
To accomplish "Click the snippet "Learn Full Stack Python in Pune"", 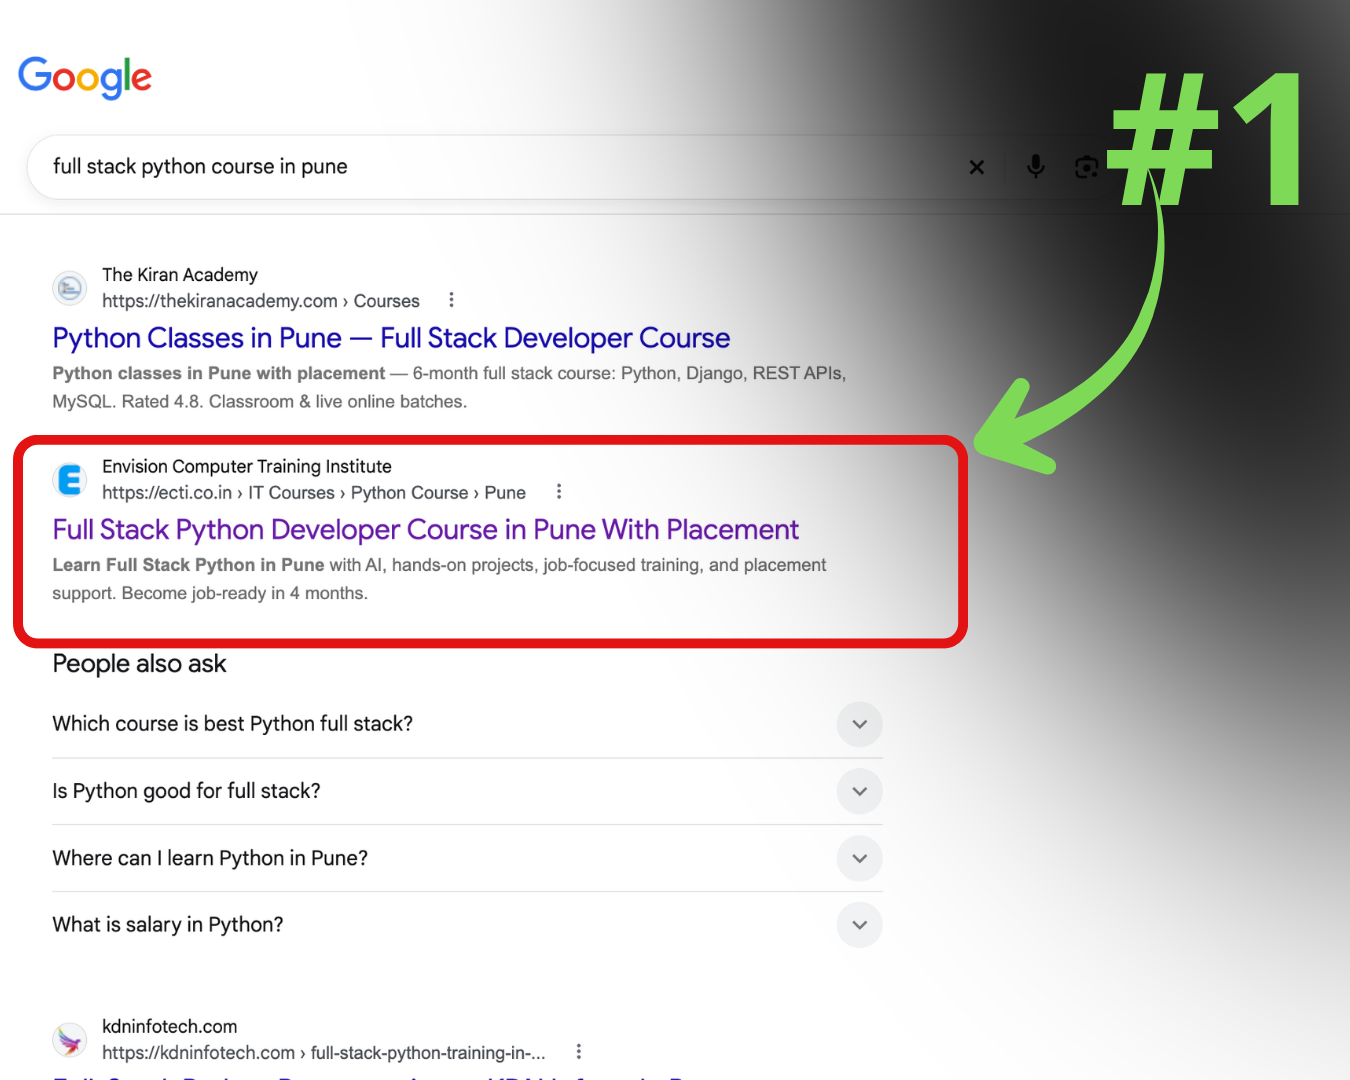I will pos(189,565).
